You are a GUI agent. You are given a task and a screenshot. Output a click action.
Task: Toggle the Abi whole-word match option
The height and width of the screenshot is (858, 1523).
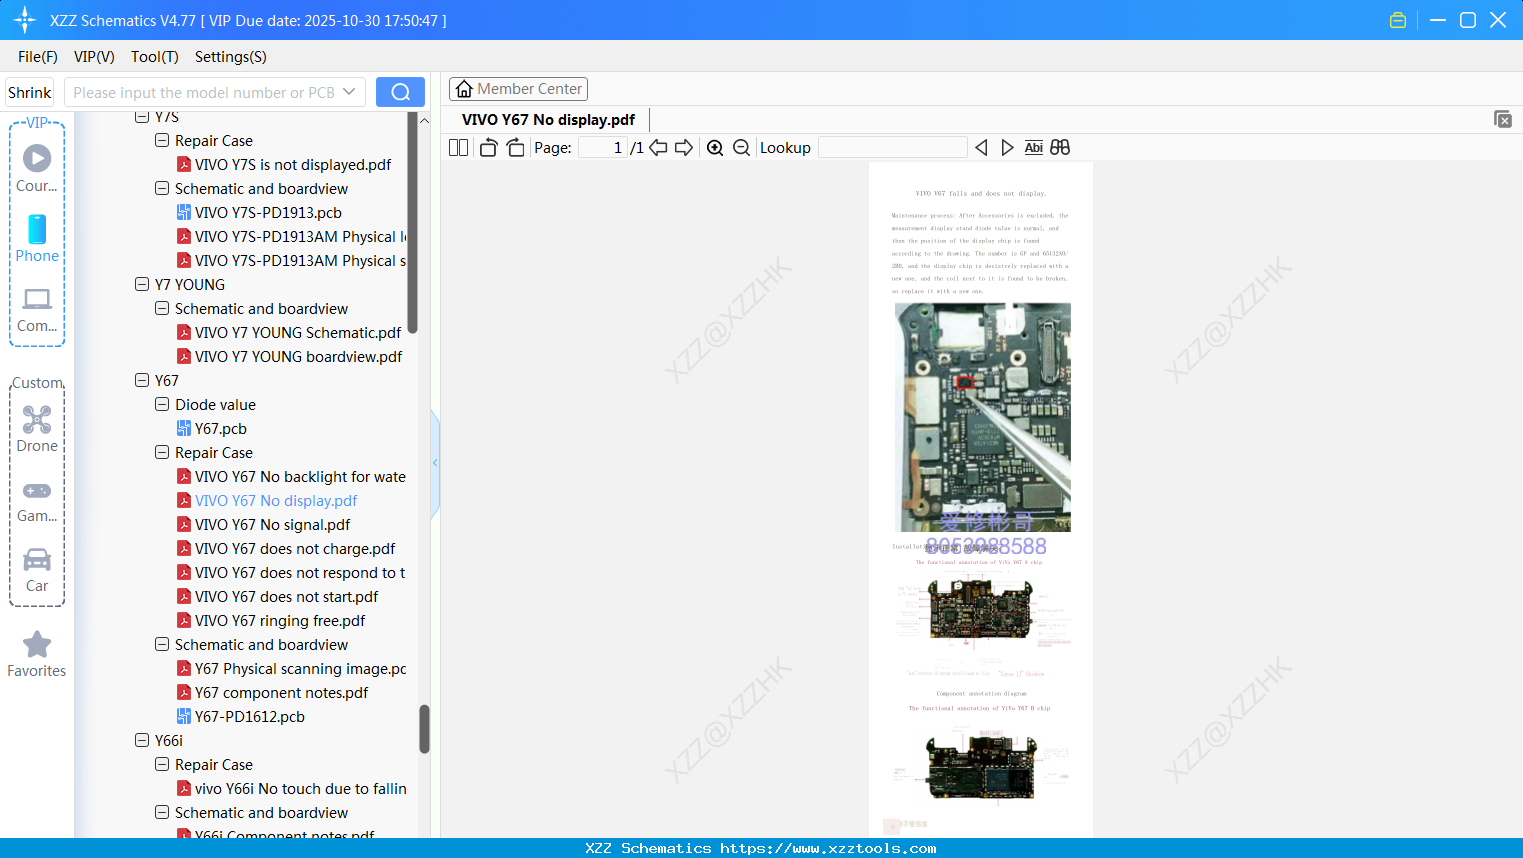tap(1034, 148)
